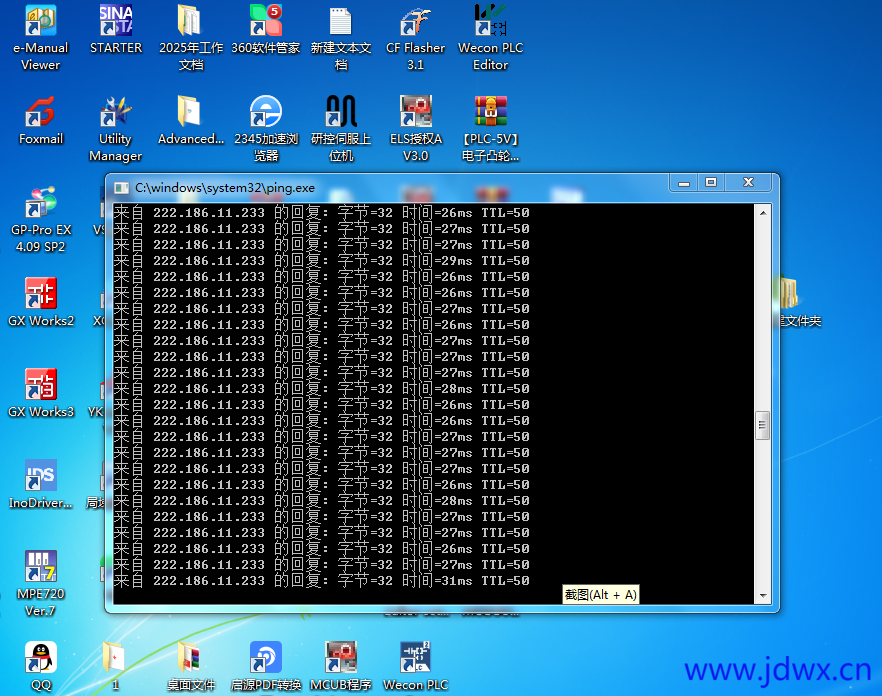Click the ping.exe title path text
This screenshot has height=696, width=882.
(x=224, y=188)
